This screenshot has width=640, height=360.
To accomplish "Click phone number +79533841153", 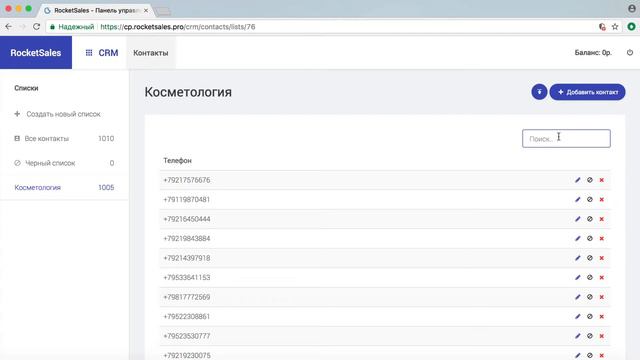I will point(187,278).
